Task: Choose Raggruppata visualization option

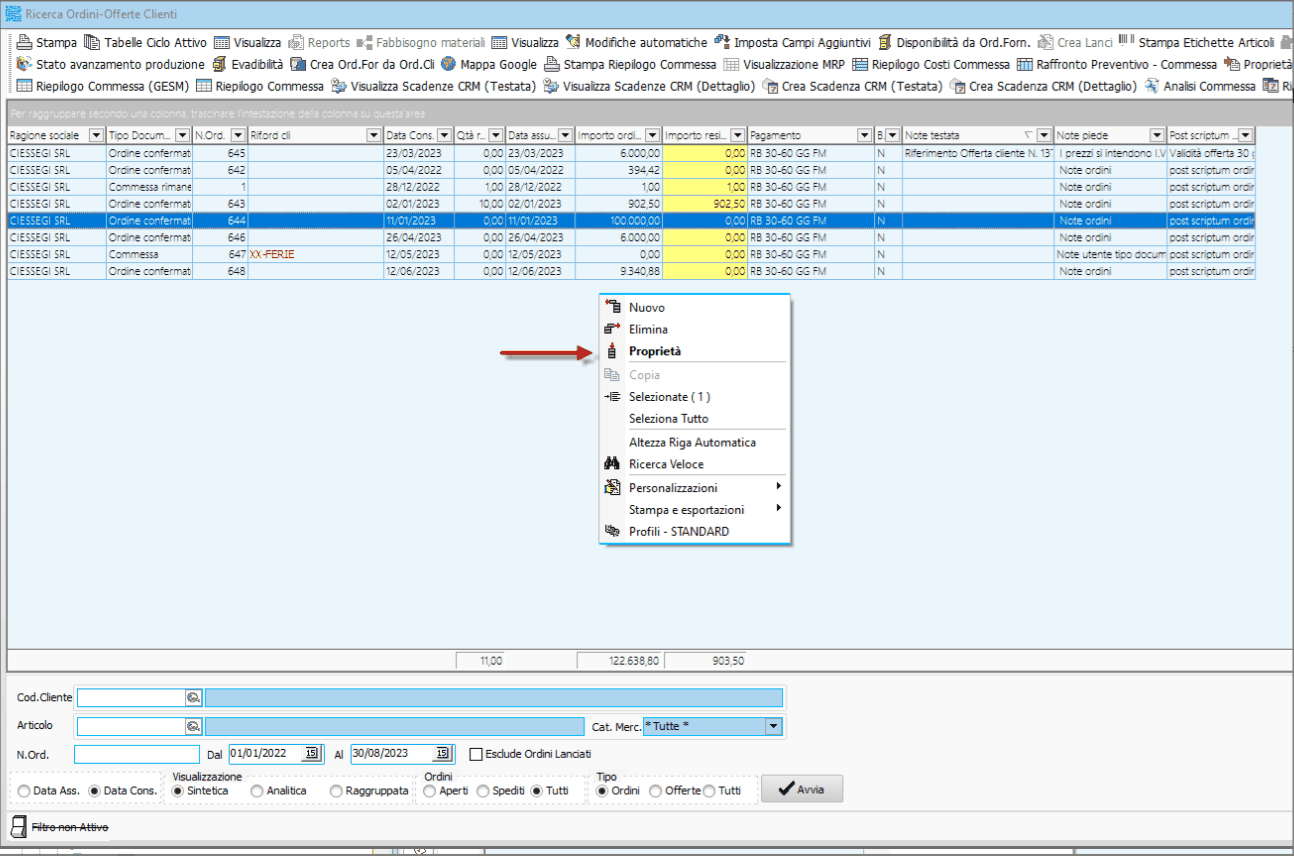Action: tap(336, 790)
